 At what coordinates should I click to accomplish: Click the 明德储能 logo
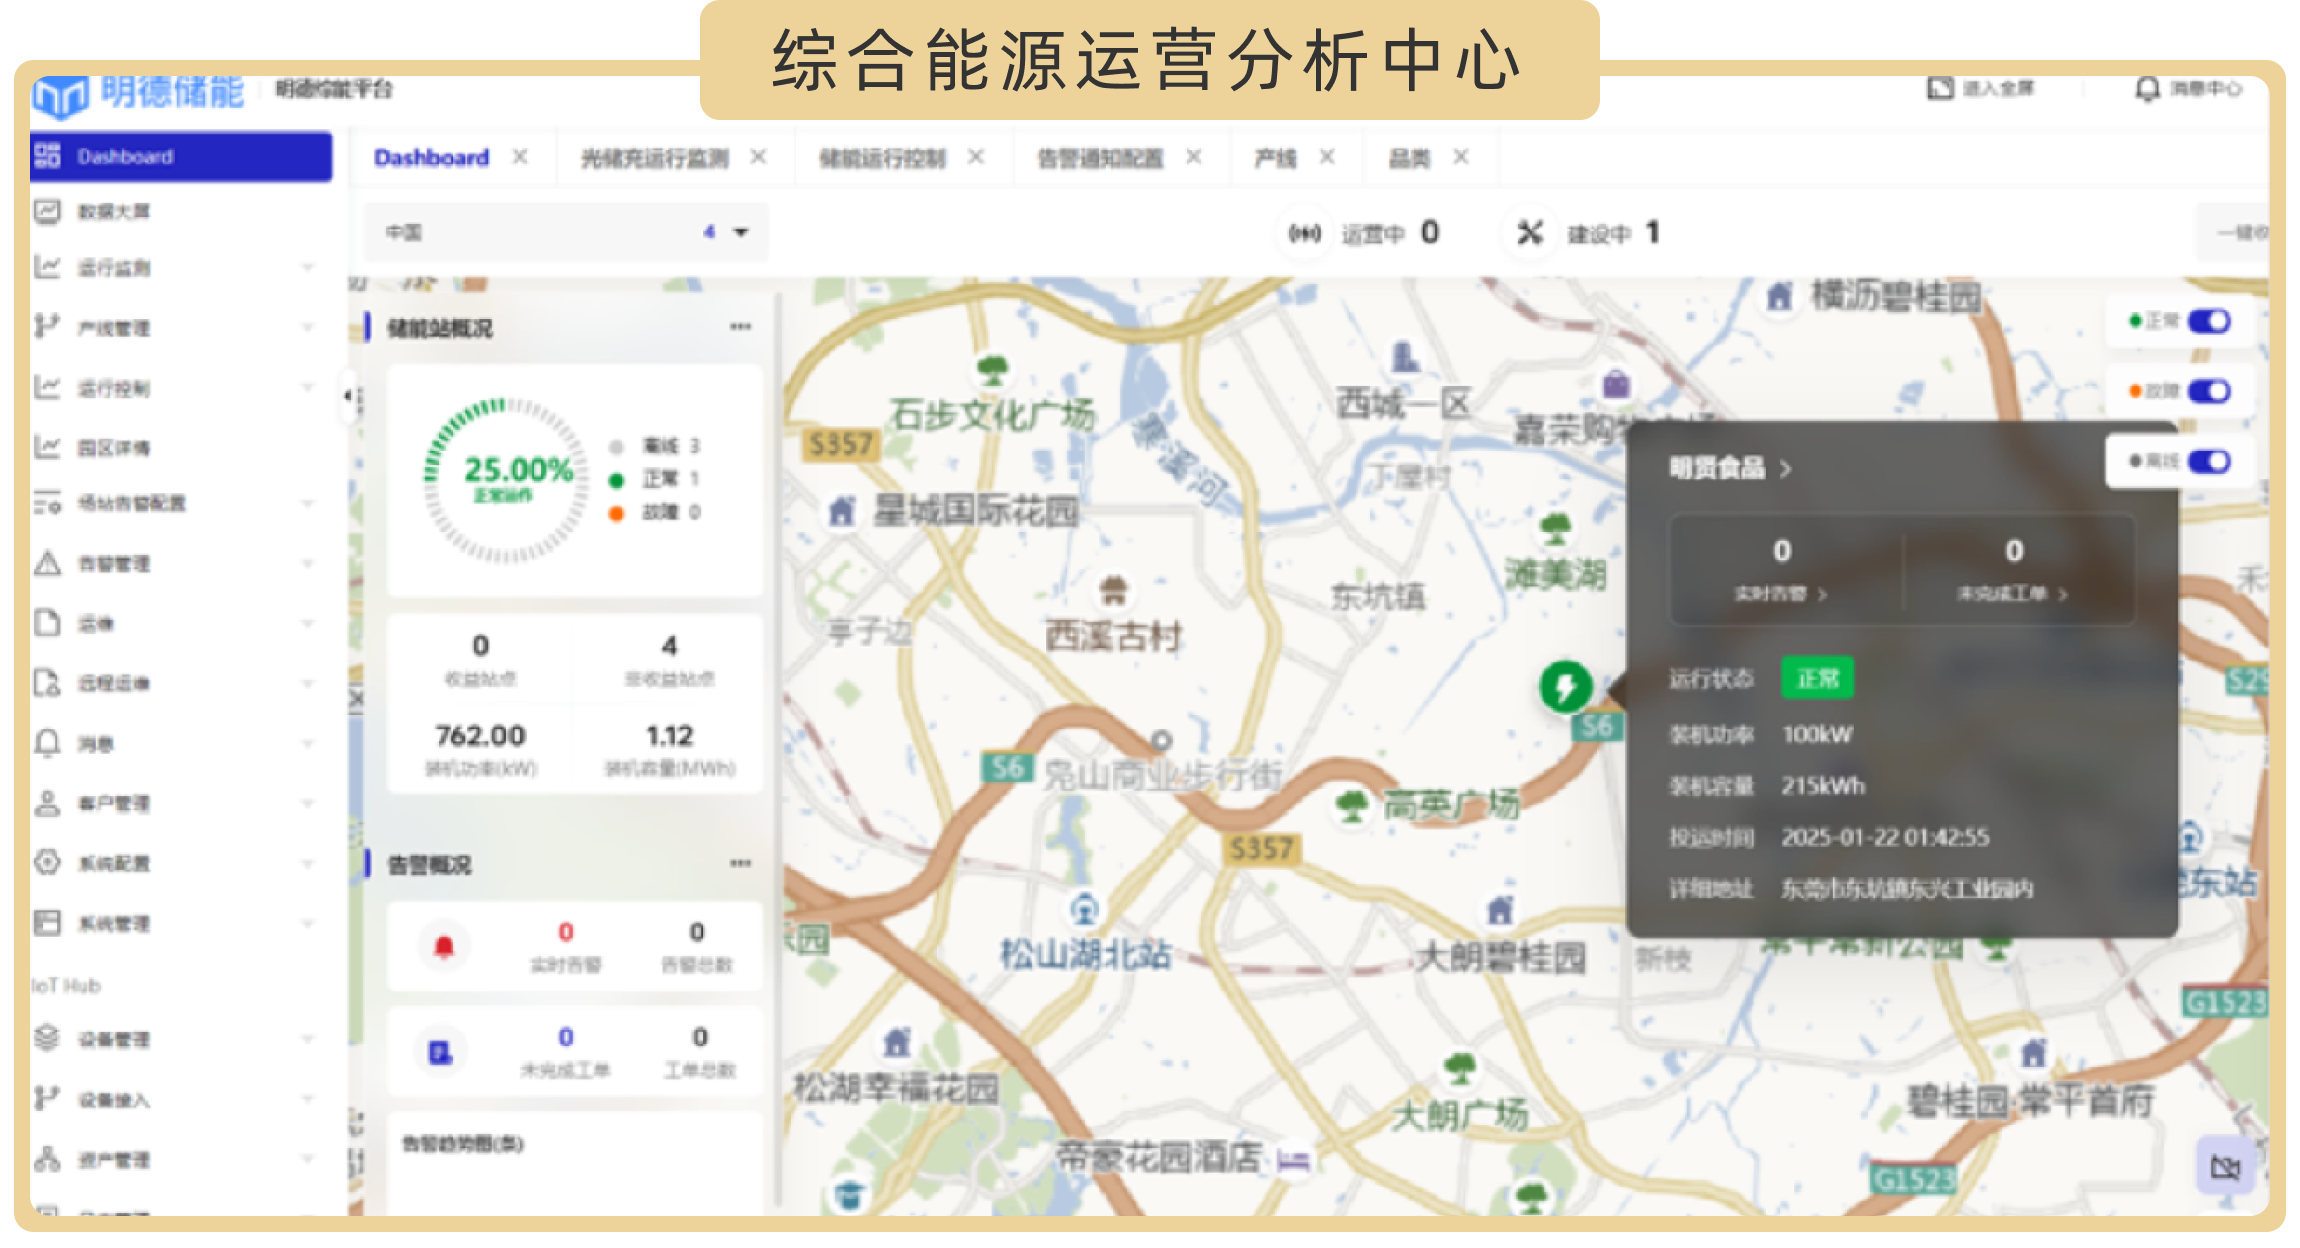(x=138, y=95)
